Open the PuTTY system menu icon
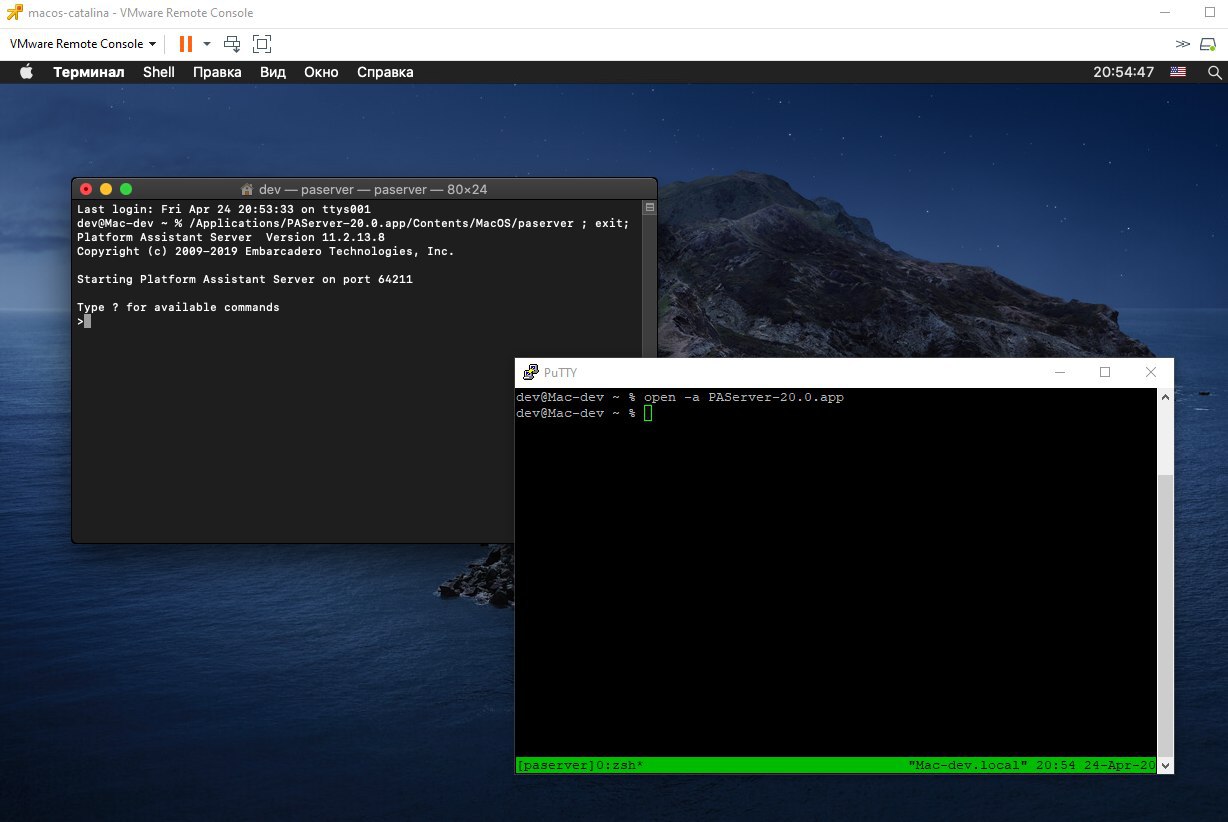The height and width of the screenshot is (822, 1228). pyautogui.click(x=531, y=372)
